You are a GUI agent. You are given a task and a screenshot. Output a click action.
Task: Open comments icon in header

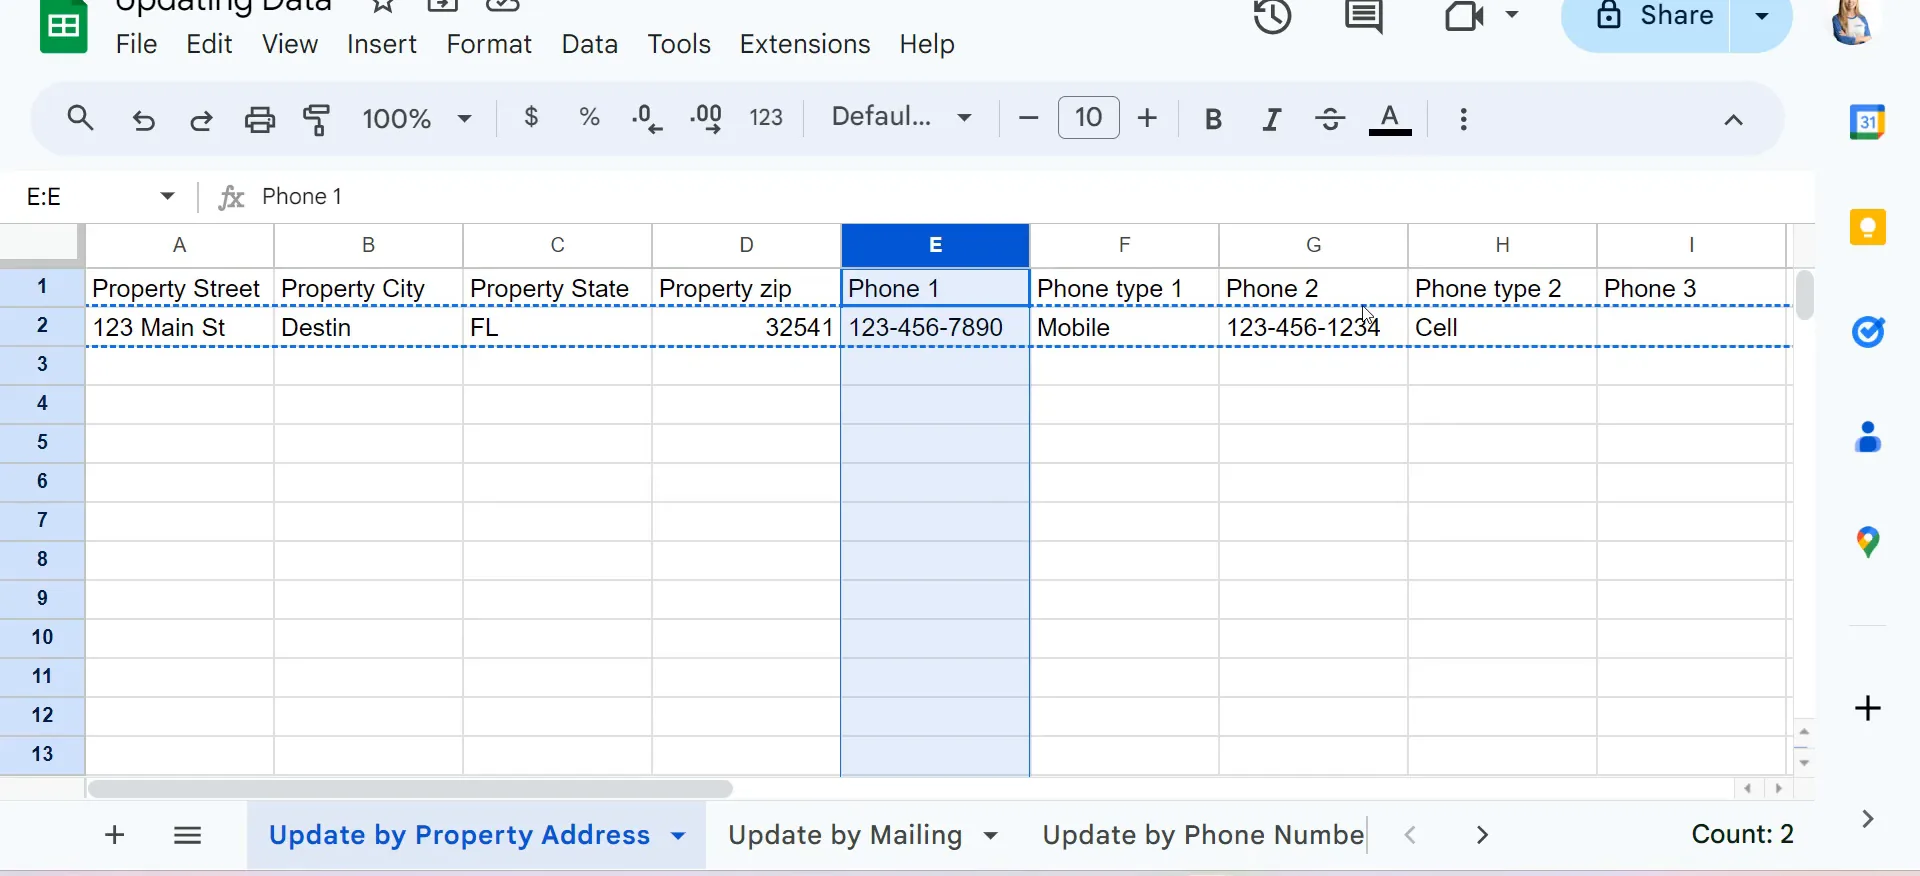[x=1364, y=16]
